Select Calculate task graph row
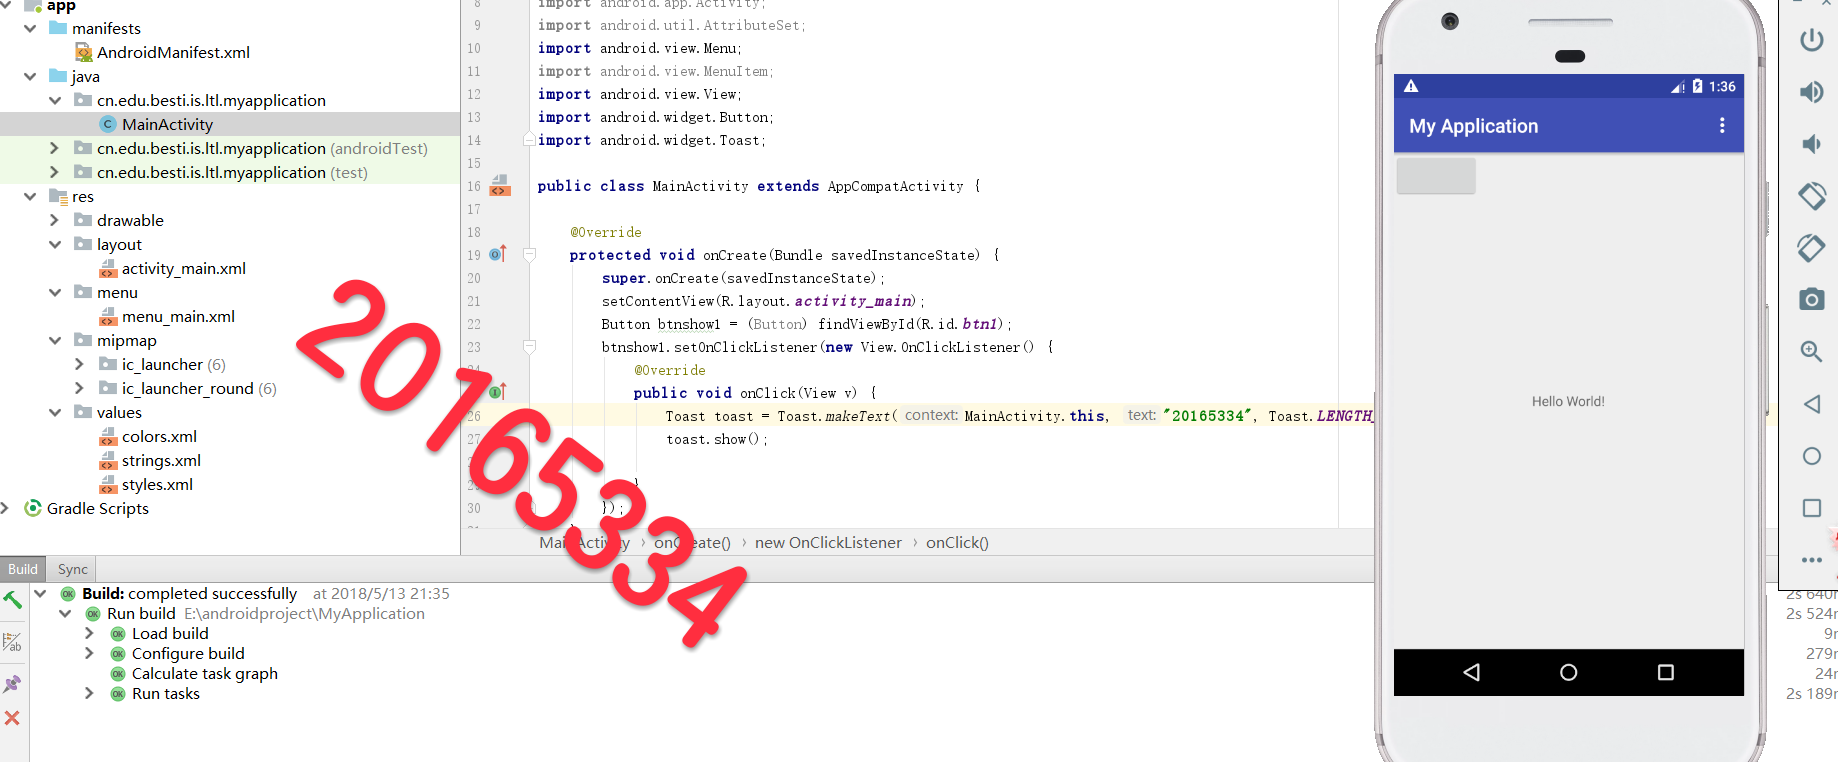 [205, 673]
